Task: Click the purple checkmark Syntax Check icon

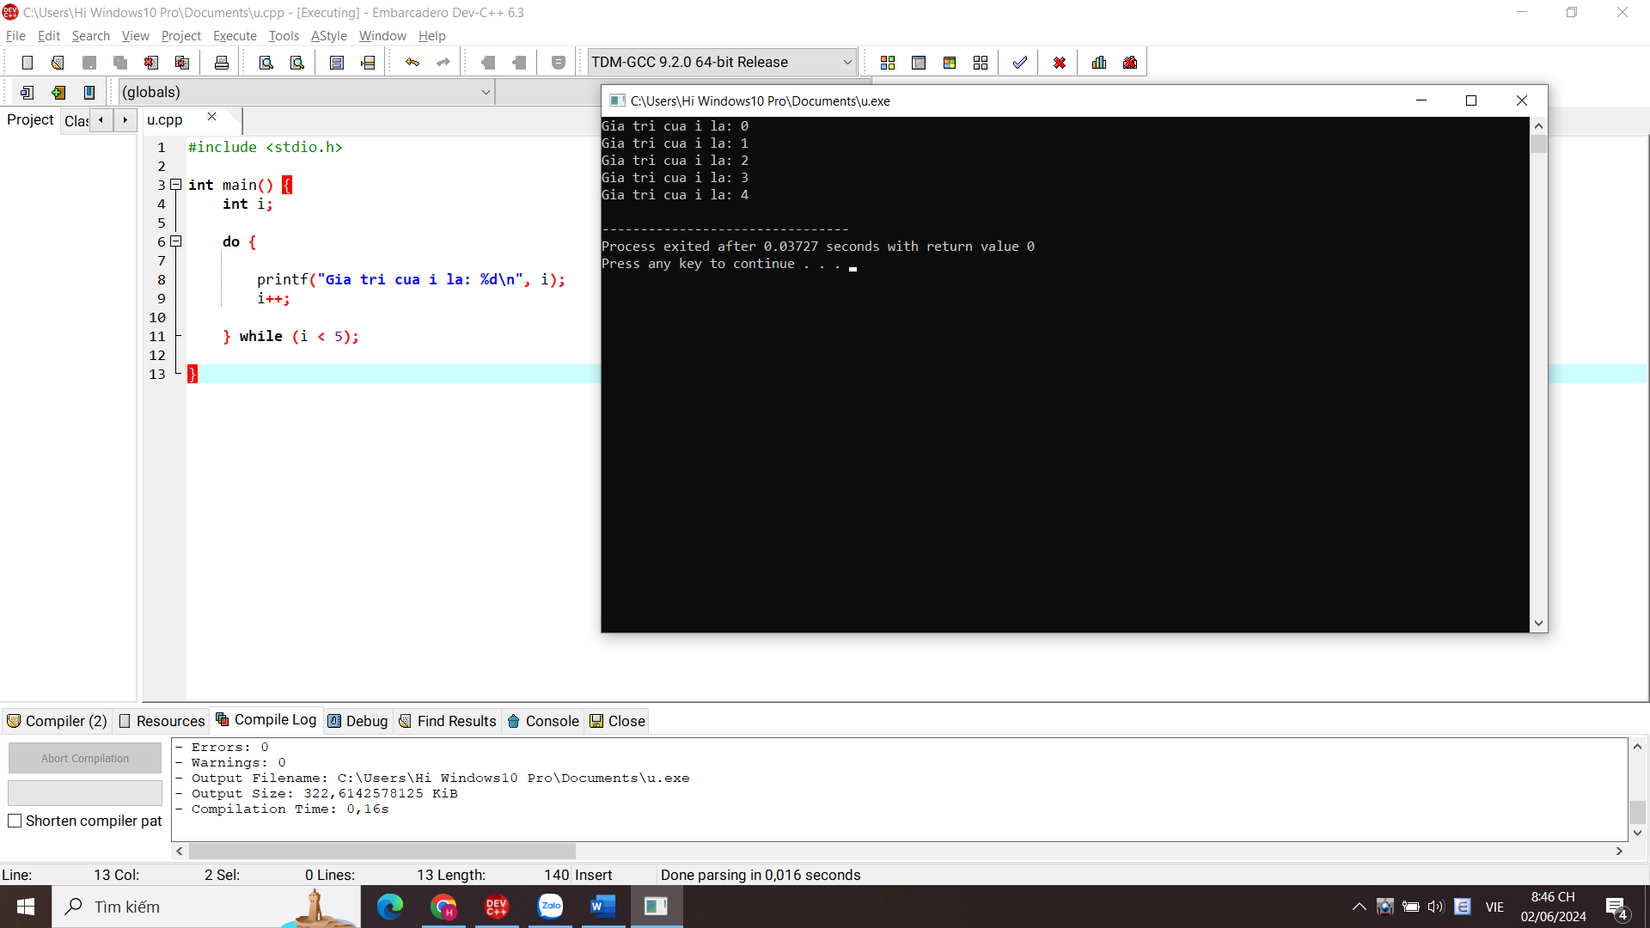Action: [1020, 62]
